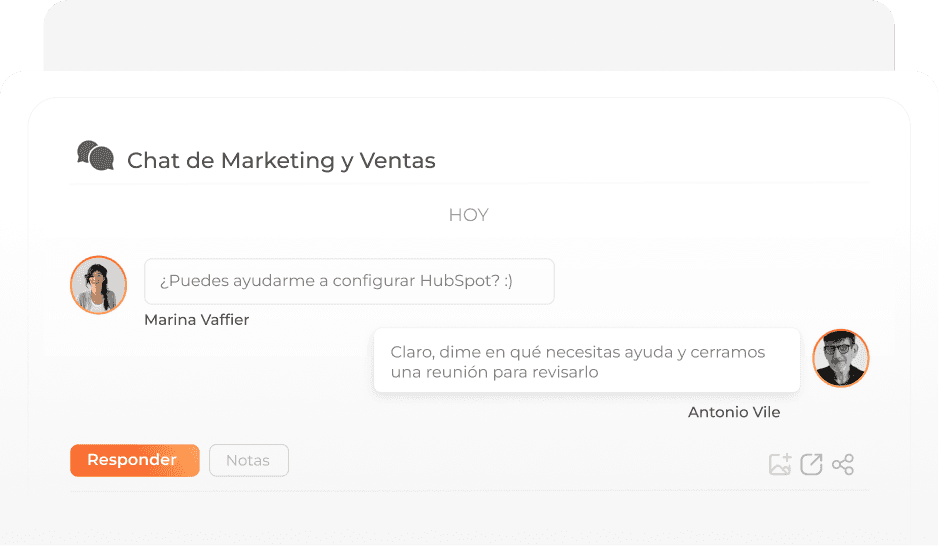Click the word HubSpot in Marina's message
Viewport: 939px width, 546px height.
click(458, 280)
